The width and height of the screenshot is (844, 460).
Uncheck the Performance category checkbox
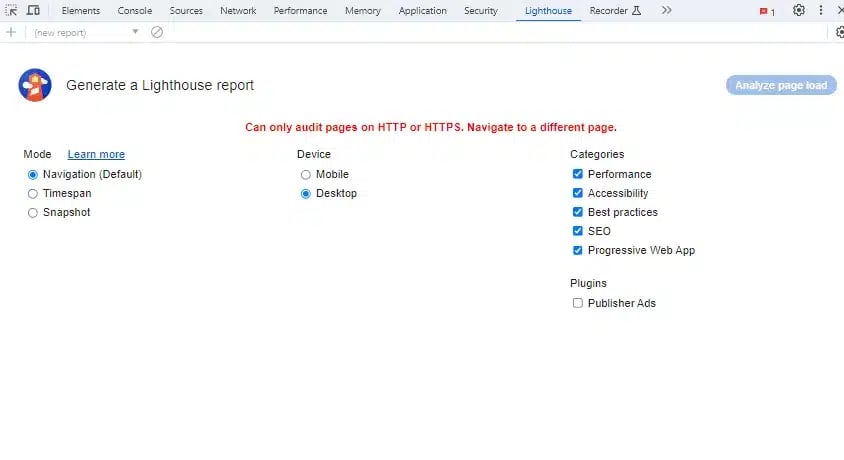coord(578,174)
